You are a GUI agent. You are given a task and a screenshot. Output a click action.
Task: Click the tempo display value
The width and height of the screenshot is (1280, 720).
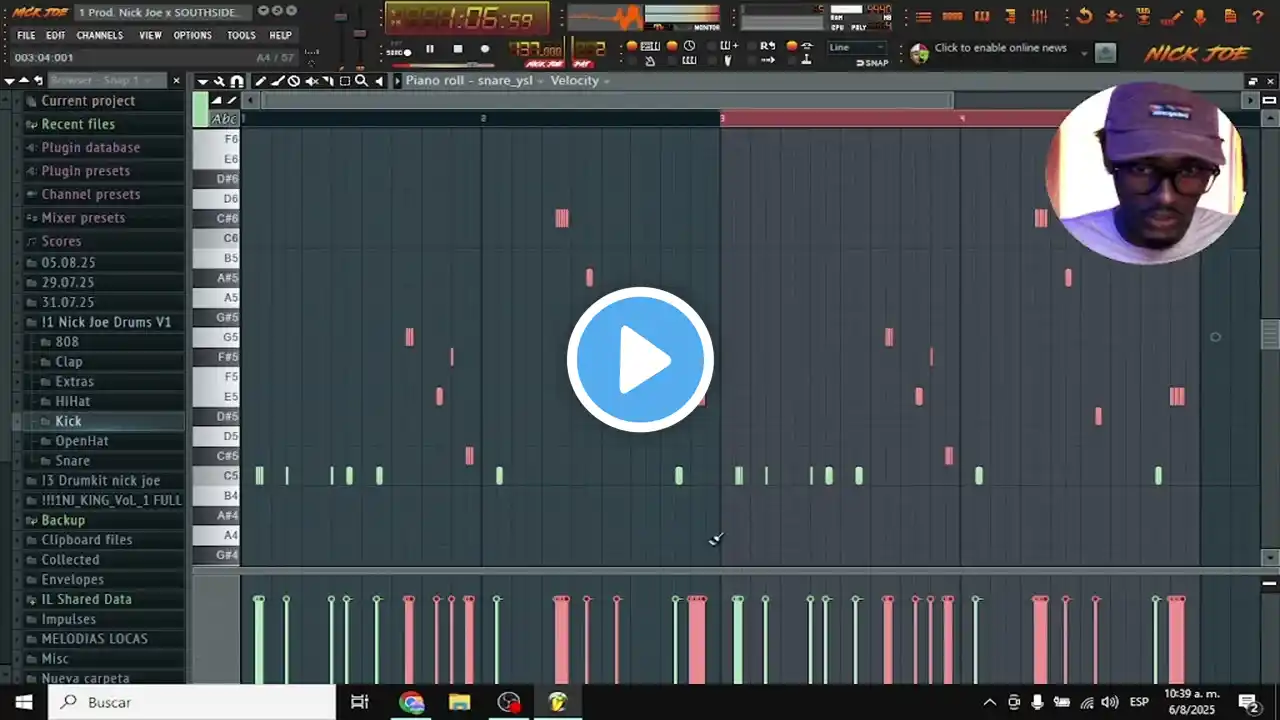coord(534,50)
